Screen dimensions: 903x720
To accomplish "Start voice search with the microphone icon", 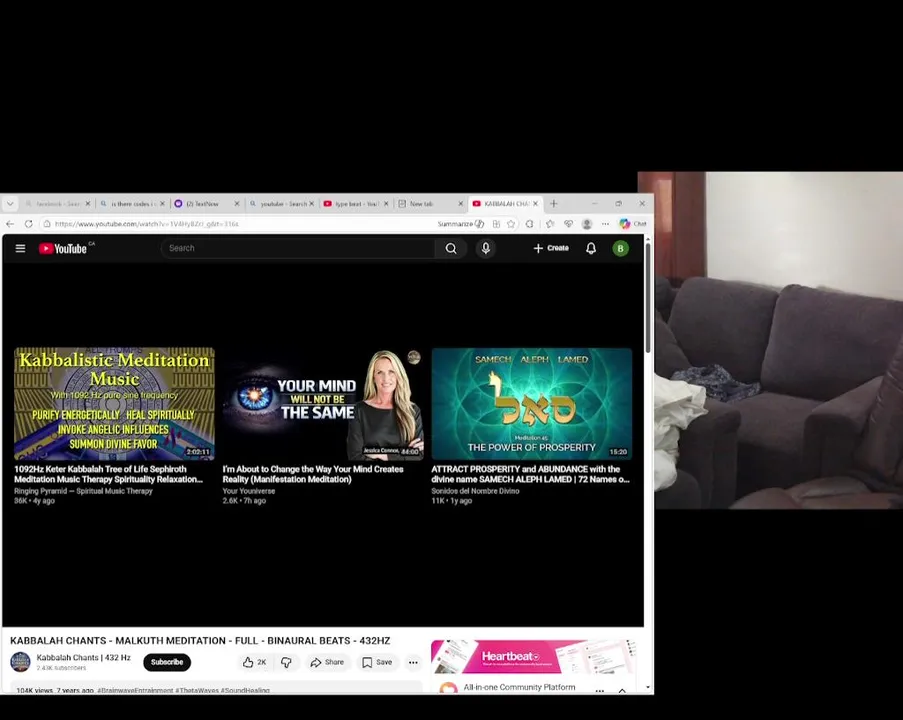I will [x=485, y=248].
